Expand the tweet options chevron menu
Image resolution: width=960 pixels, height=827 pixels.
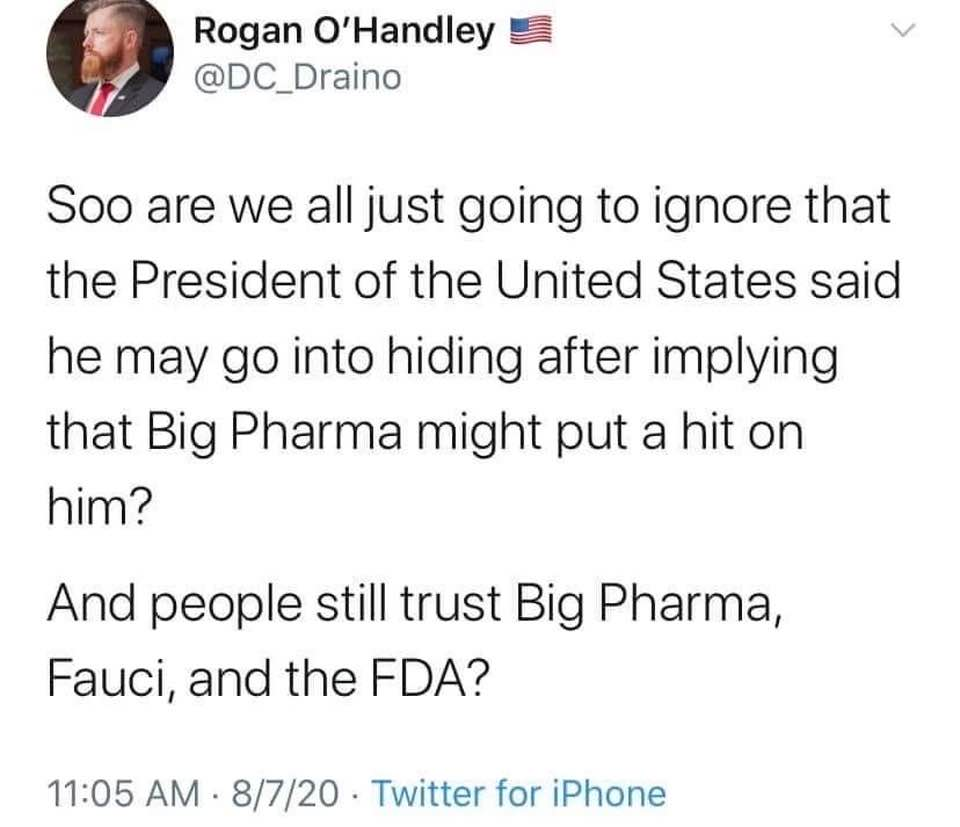point(902,29)
